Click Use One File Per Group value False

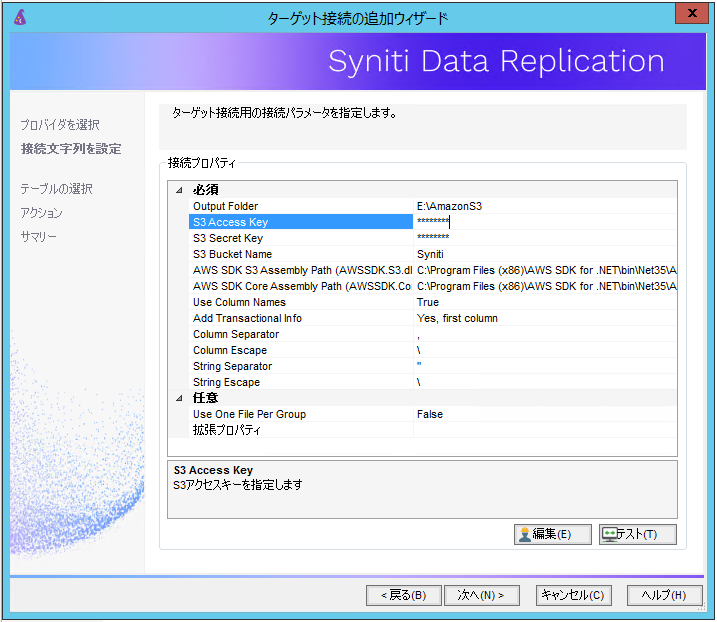(x=545, y=414)
